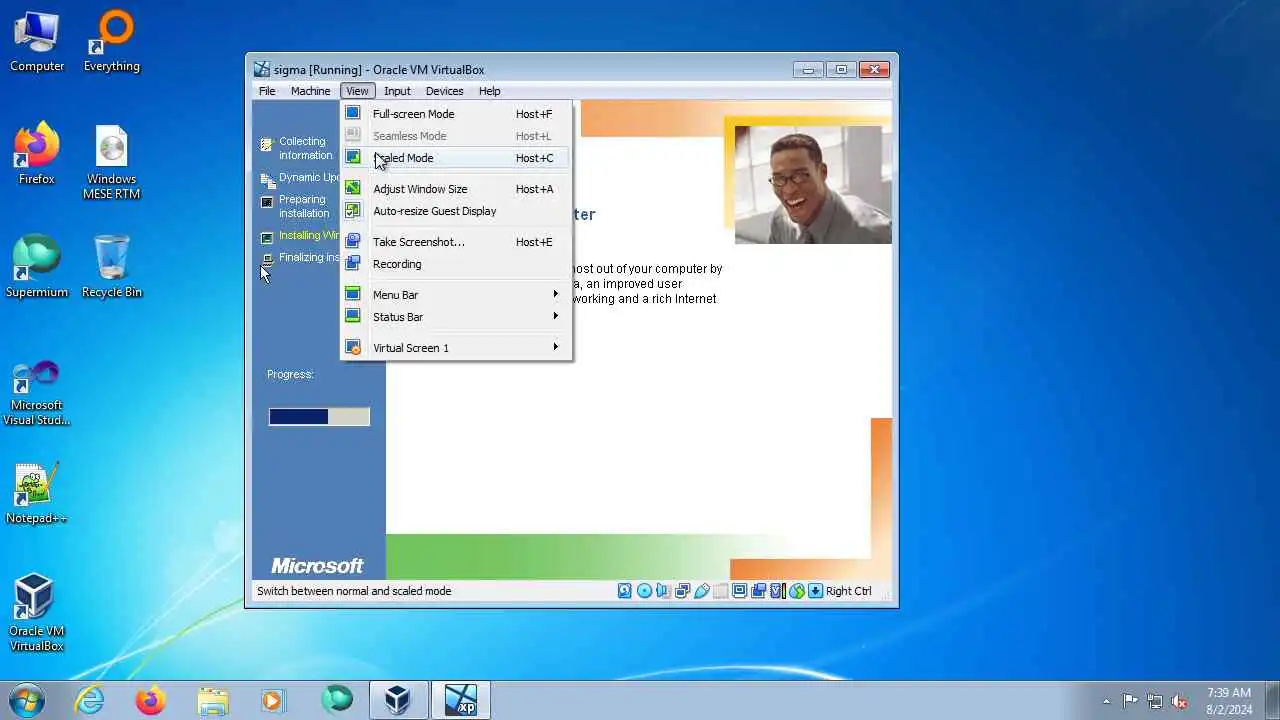
Task: Open the clock showing 7:39 AM
Action: pyautogui.click(x=1229, y=700)
